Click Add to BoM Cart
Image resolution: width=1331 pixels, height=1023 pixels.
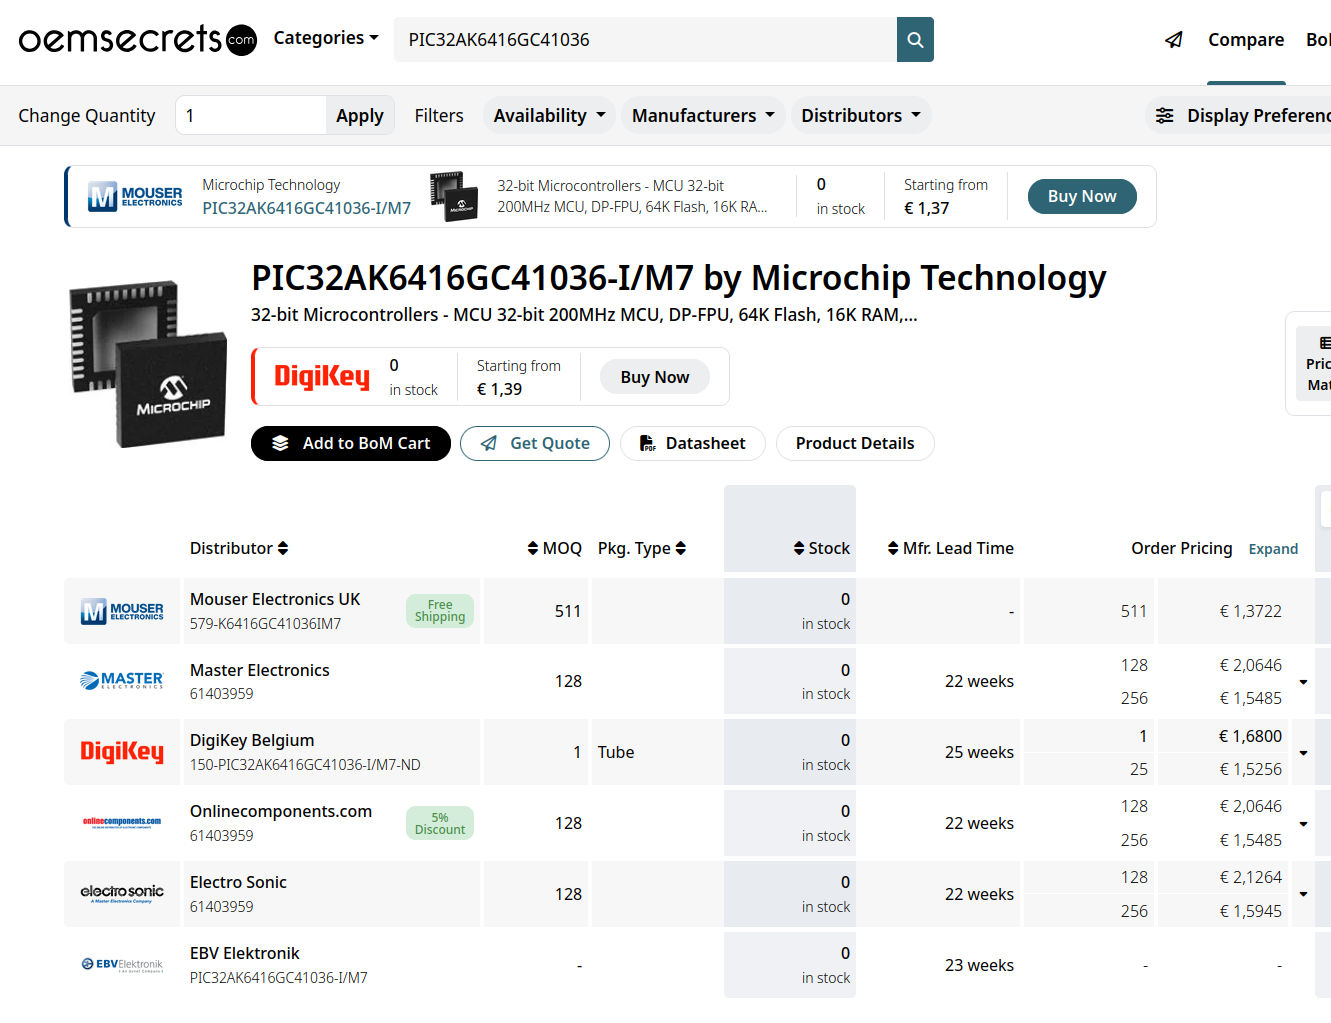click(351, 443)
